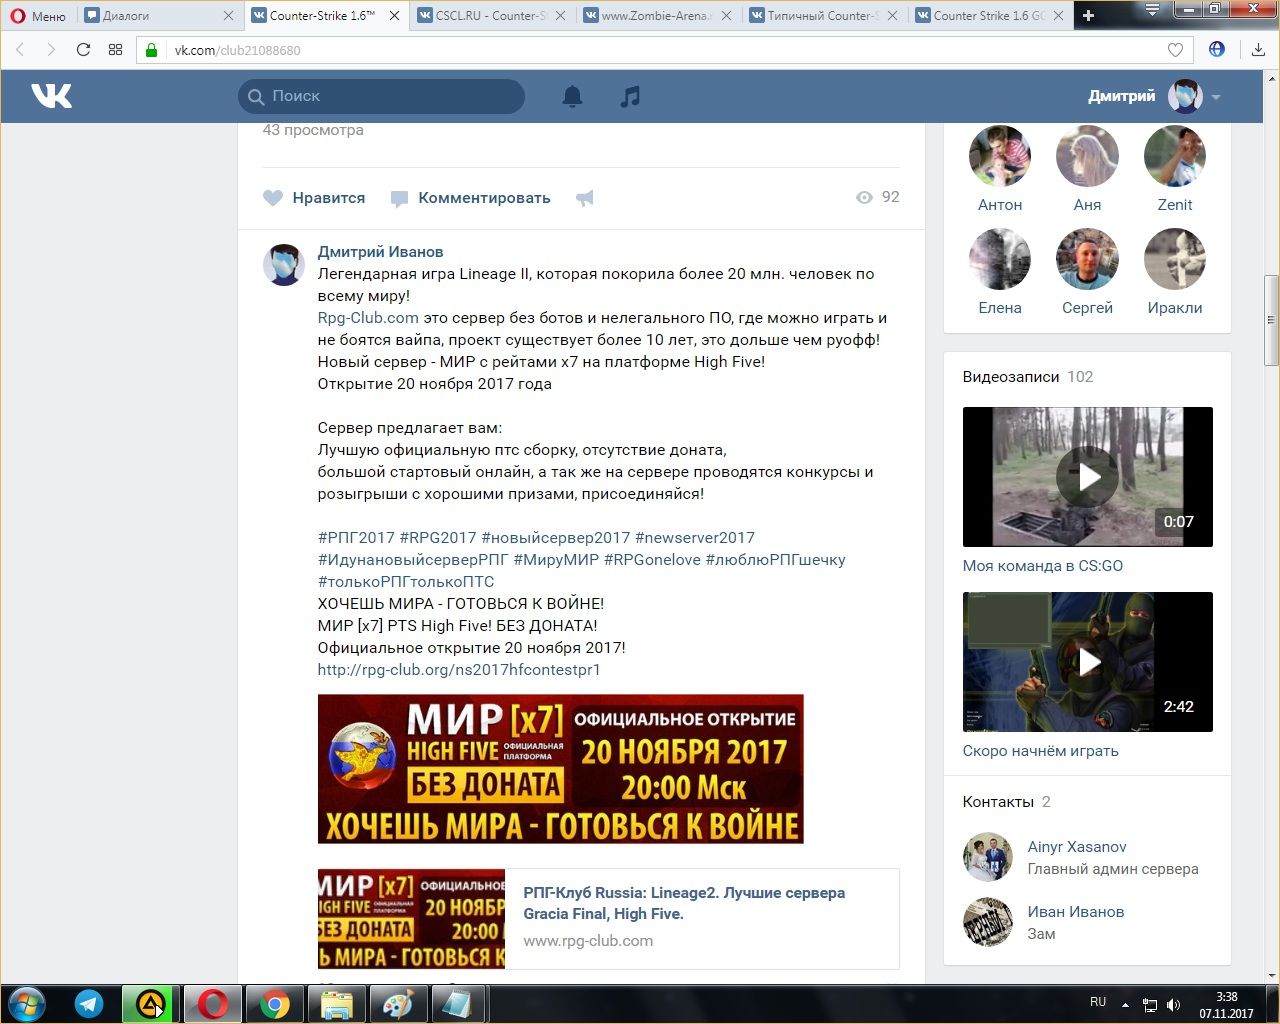Click the eye views counter showing 92
Screen dimensions: 1280x1024
(878, 197)
